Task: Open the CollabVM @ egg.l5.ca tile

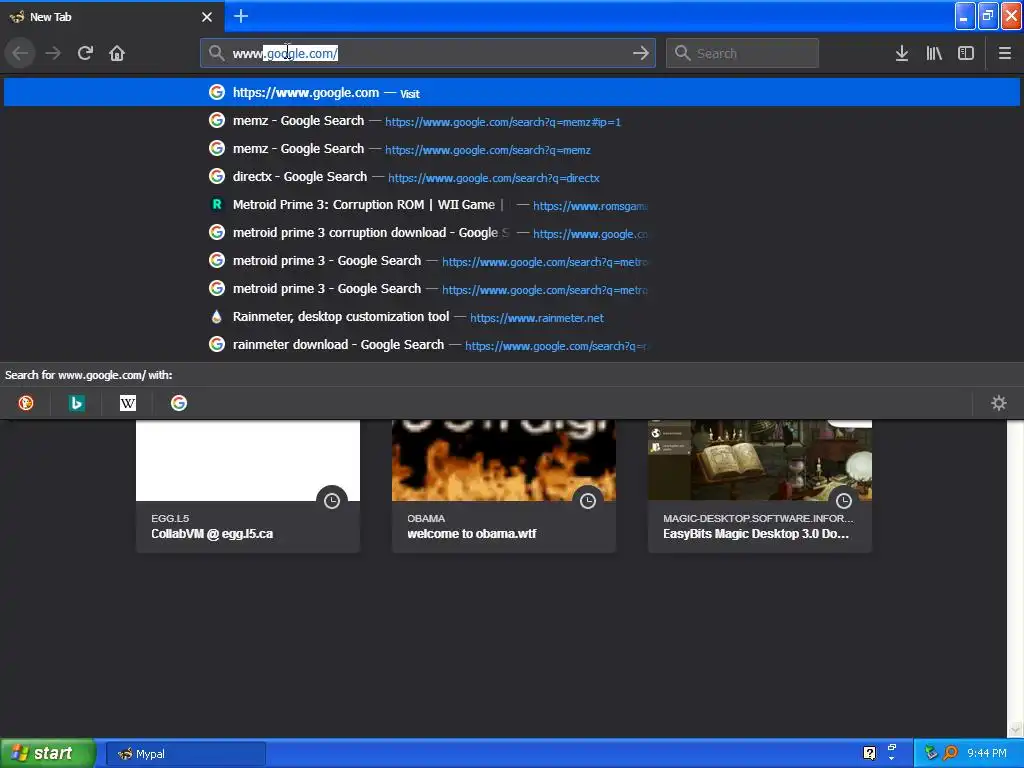Action: coord(248,486)
